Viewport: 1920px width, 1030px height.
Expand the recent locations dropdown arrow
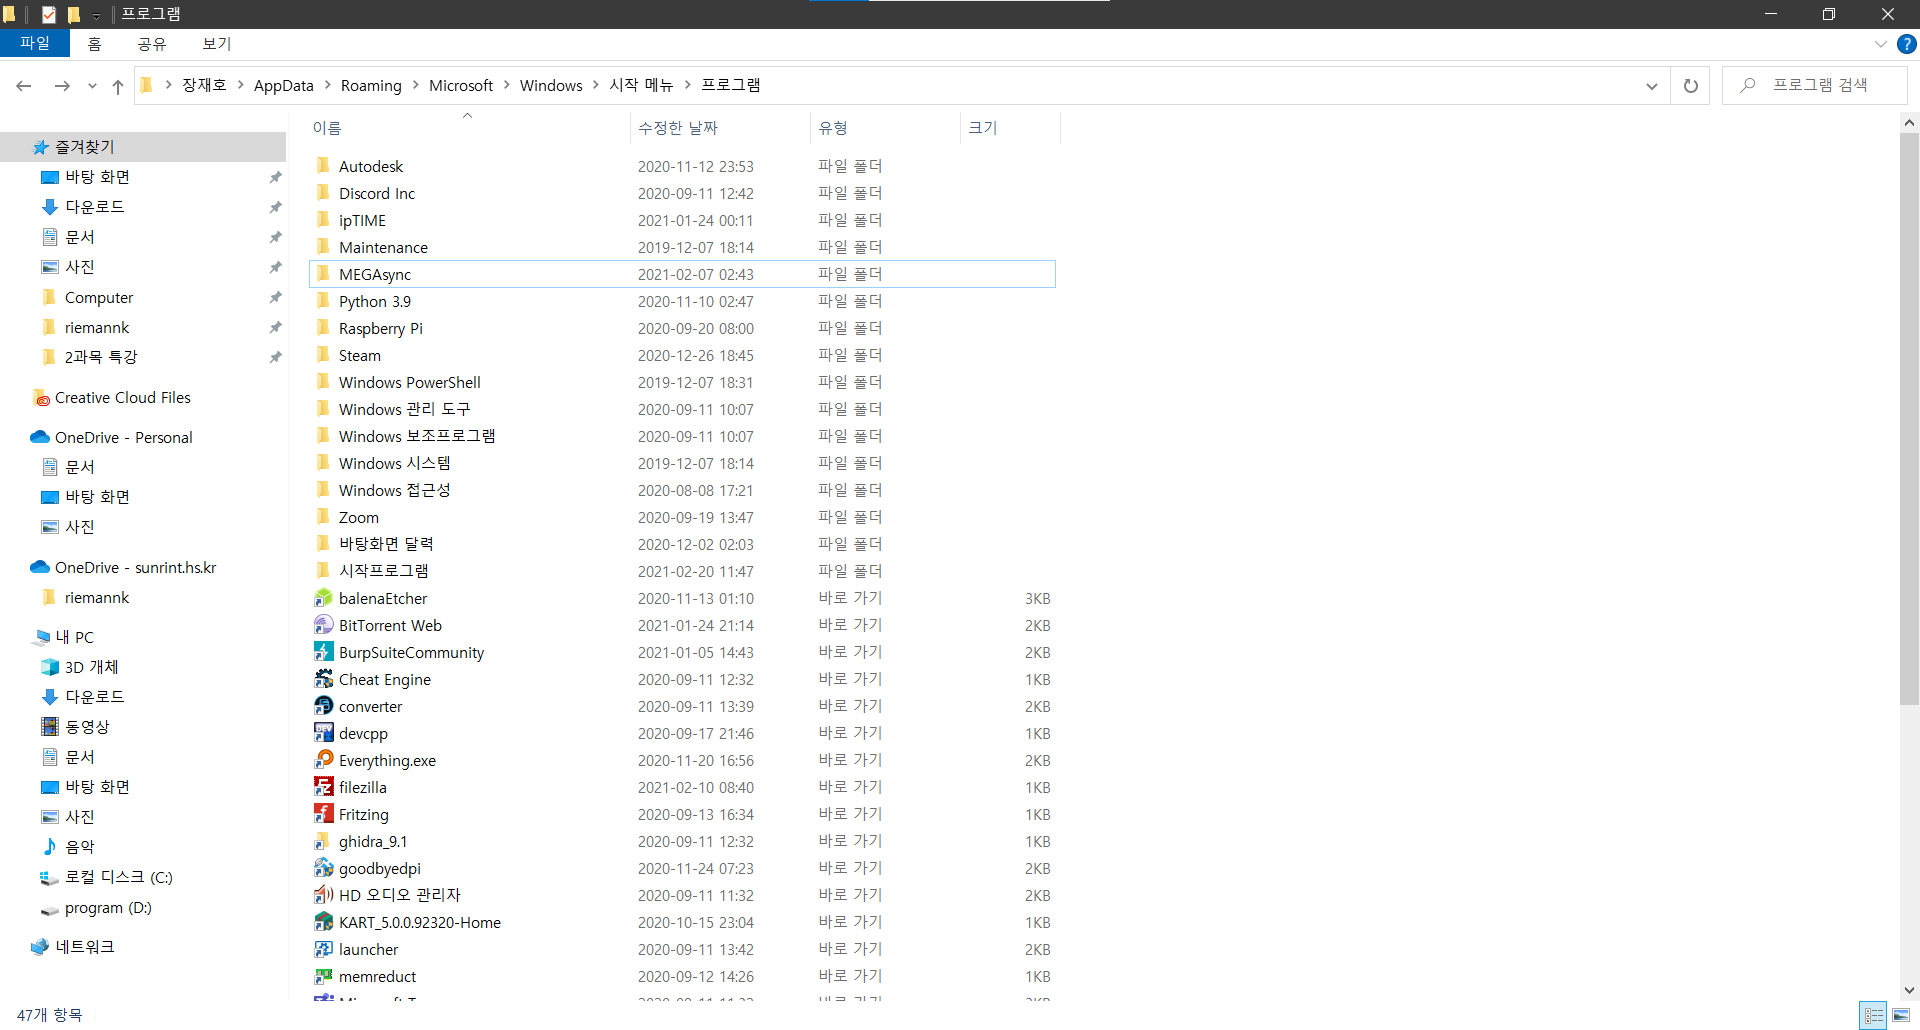(92, 86)
